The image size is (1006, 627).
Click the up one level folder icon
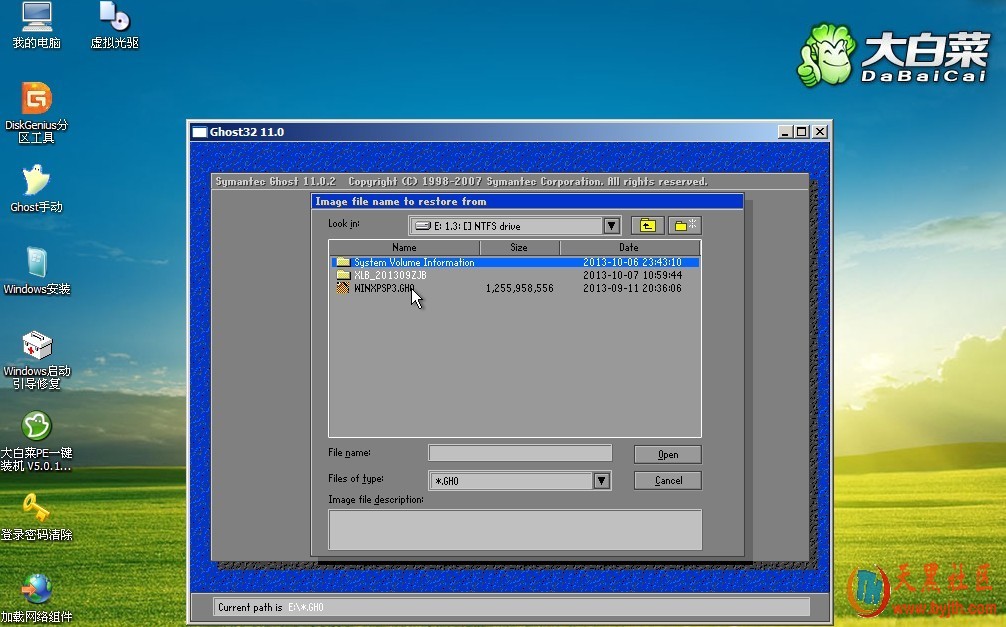(x=647, y=226)
